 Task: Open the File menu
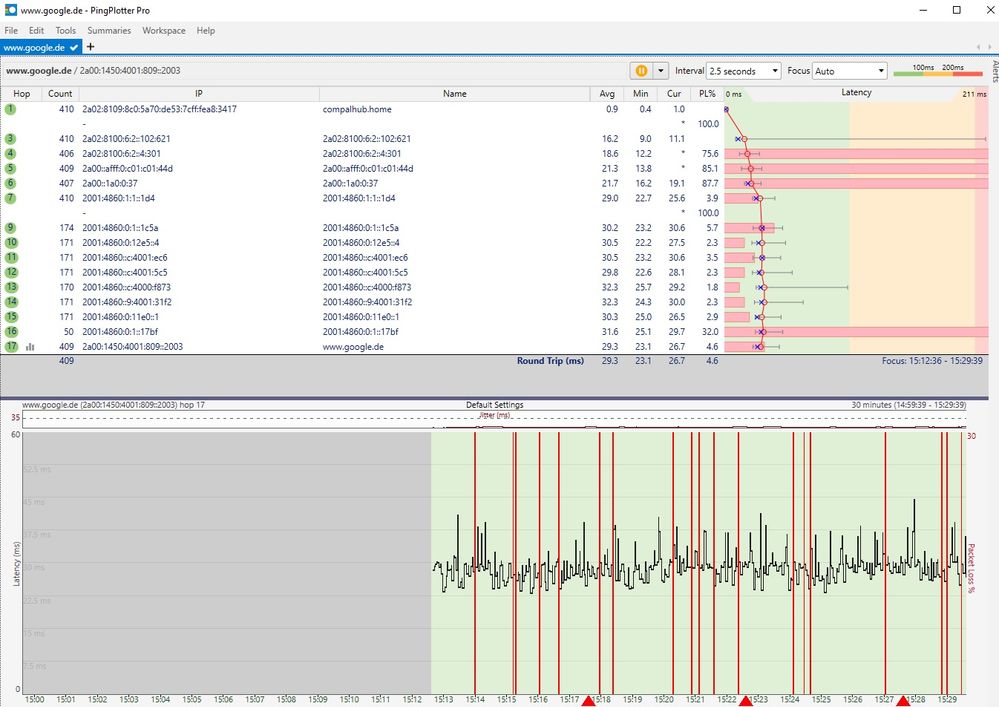tap(11, 31)
